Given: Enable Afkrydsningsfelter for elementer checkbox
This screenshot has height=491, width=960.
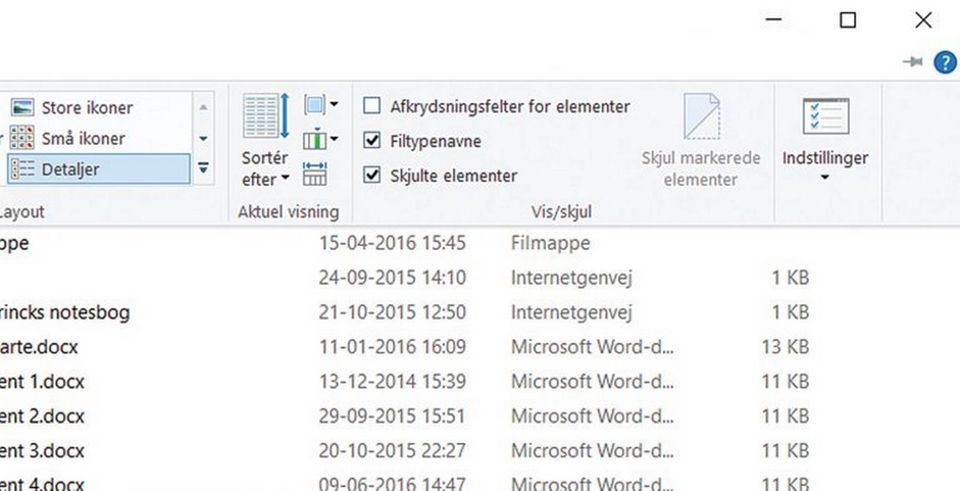Looking at the screenshot, I should pos(372,106).
